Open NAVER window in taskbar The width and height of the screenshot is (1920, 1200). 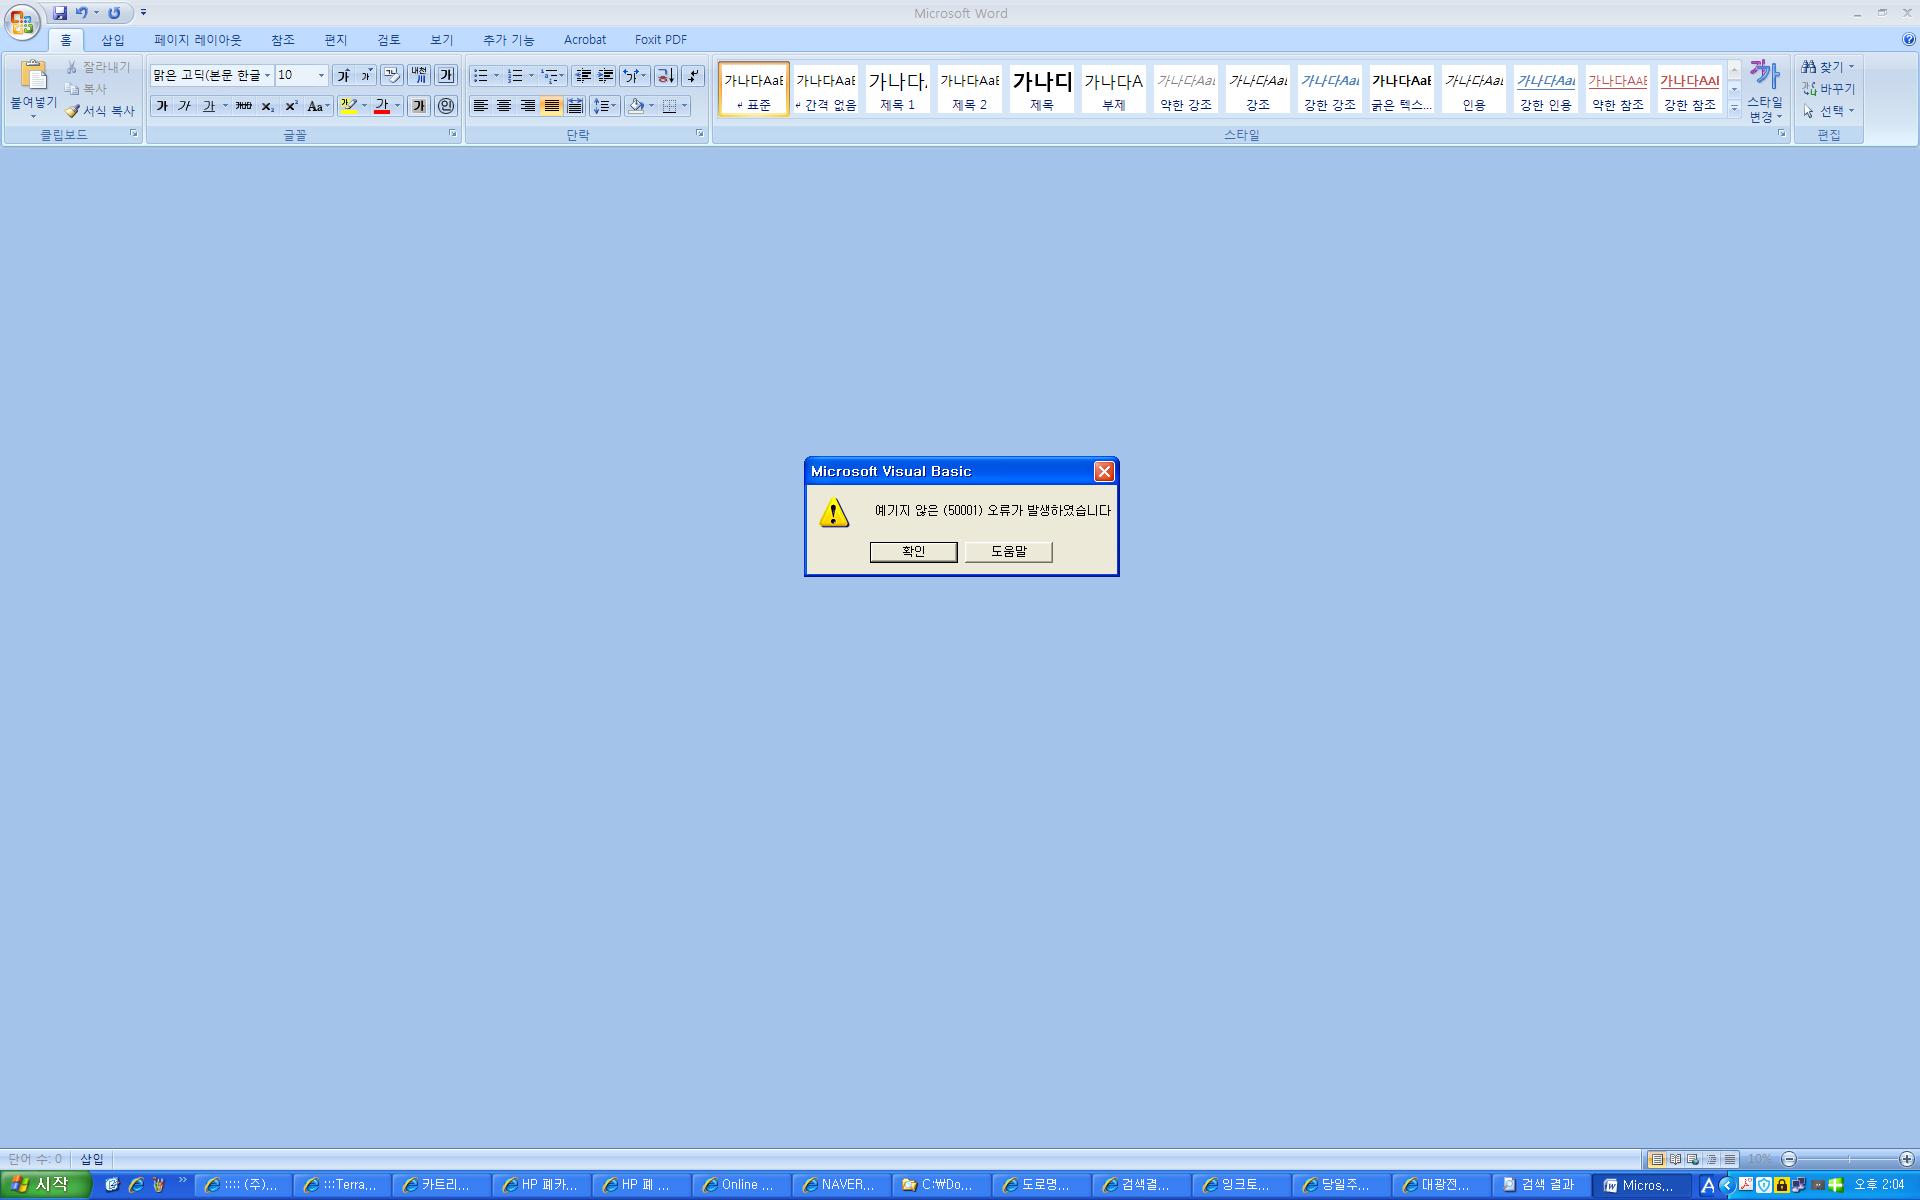click(x=841, y=1185)
